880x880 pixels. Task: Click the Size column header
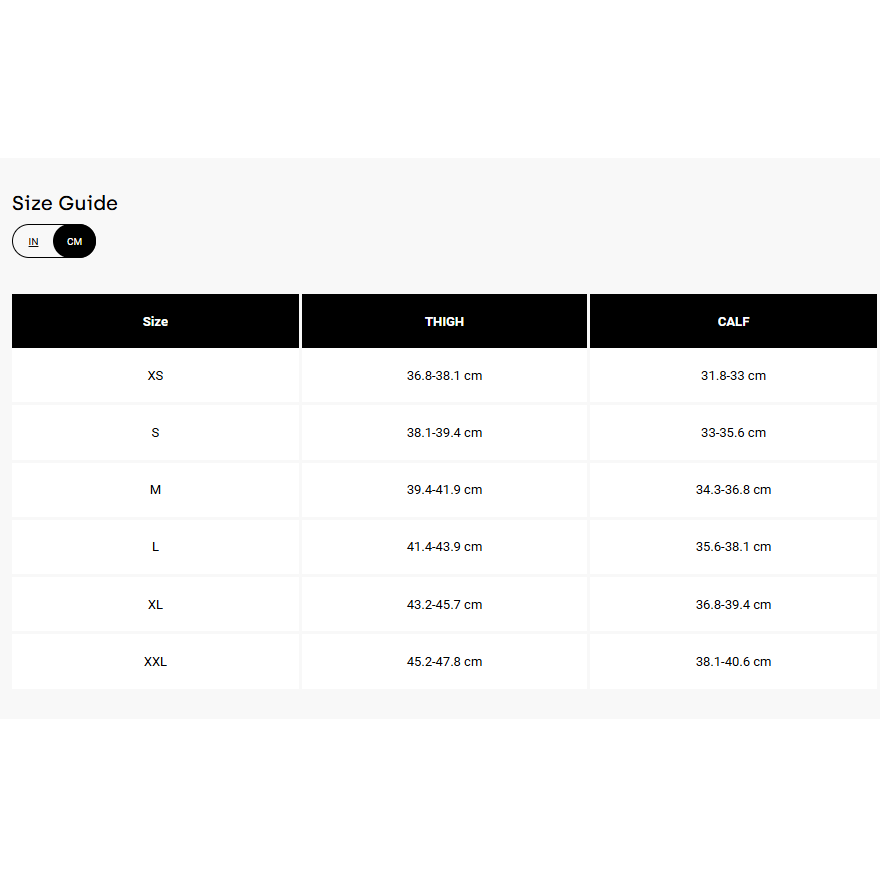(x=155, y=322)
